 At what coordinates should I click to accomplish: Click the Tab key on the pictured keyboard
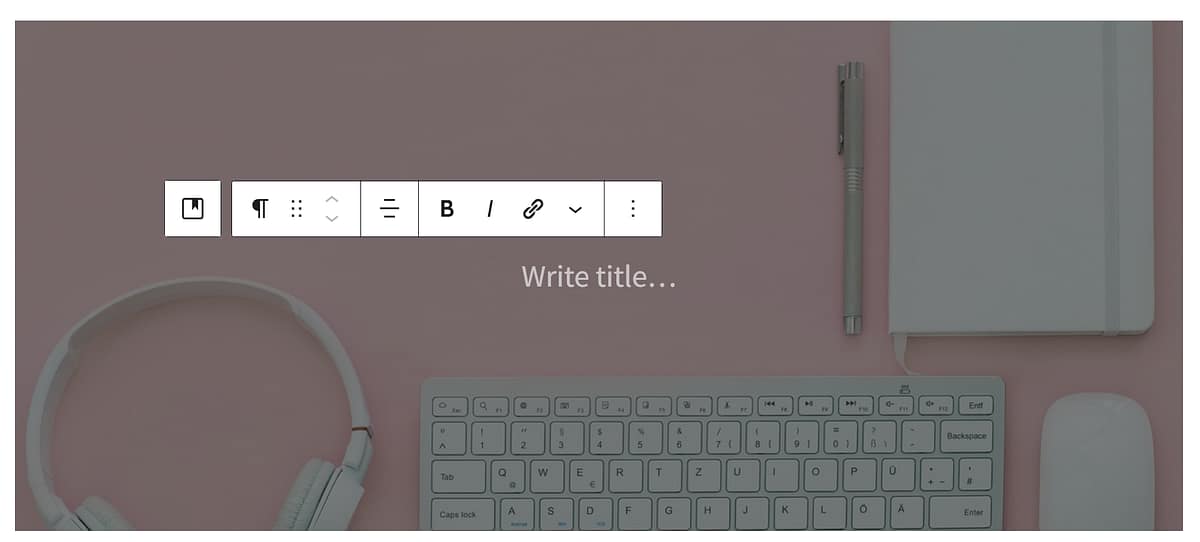pyautogui.click(x=458, y=476)
